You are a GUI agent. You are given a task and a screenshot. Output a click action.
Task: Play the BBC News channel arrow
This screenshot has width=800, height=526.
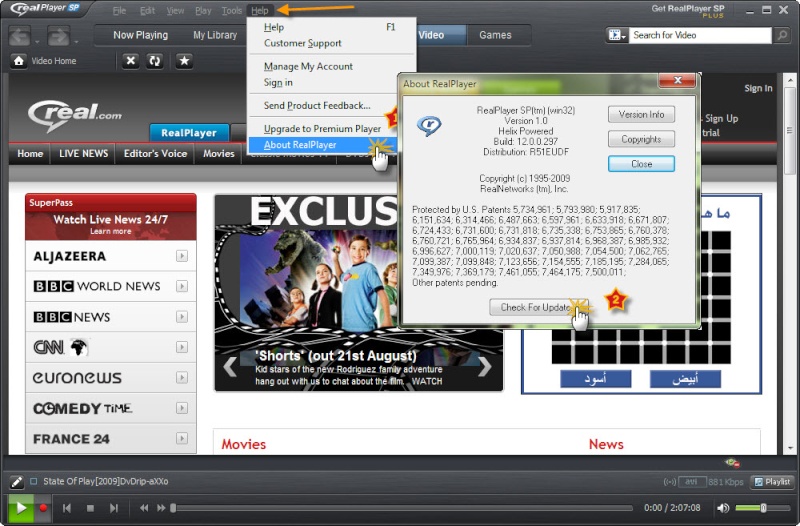(182, 317)
